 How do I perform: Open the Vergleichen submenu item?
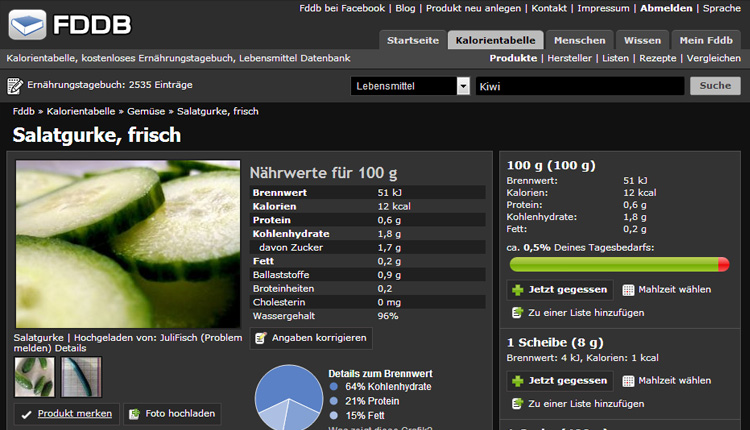[x=714, y=58]
